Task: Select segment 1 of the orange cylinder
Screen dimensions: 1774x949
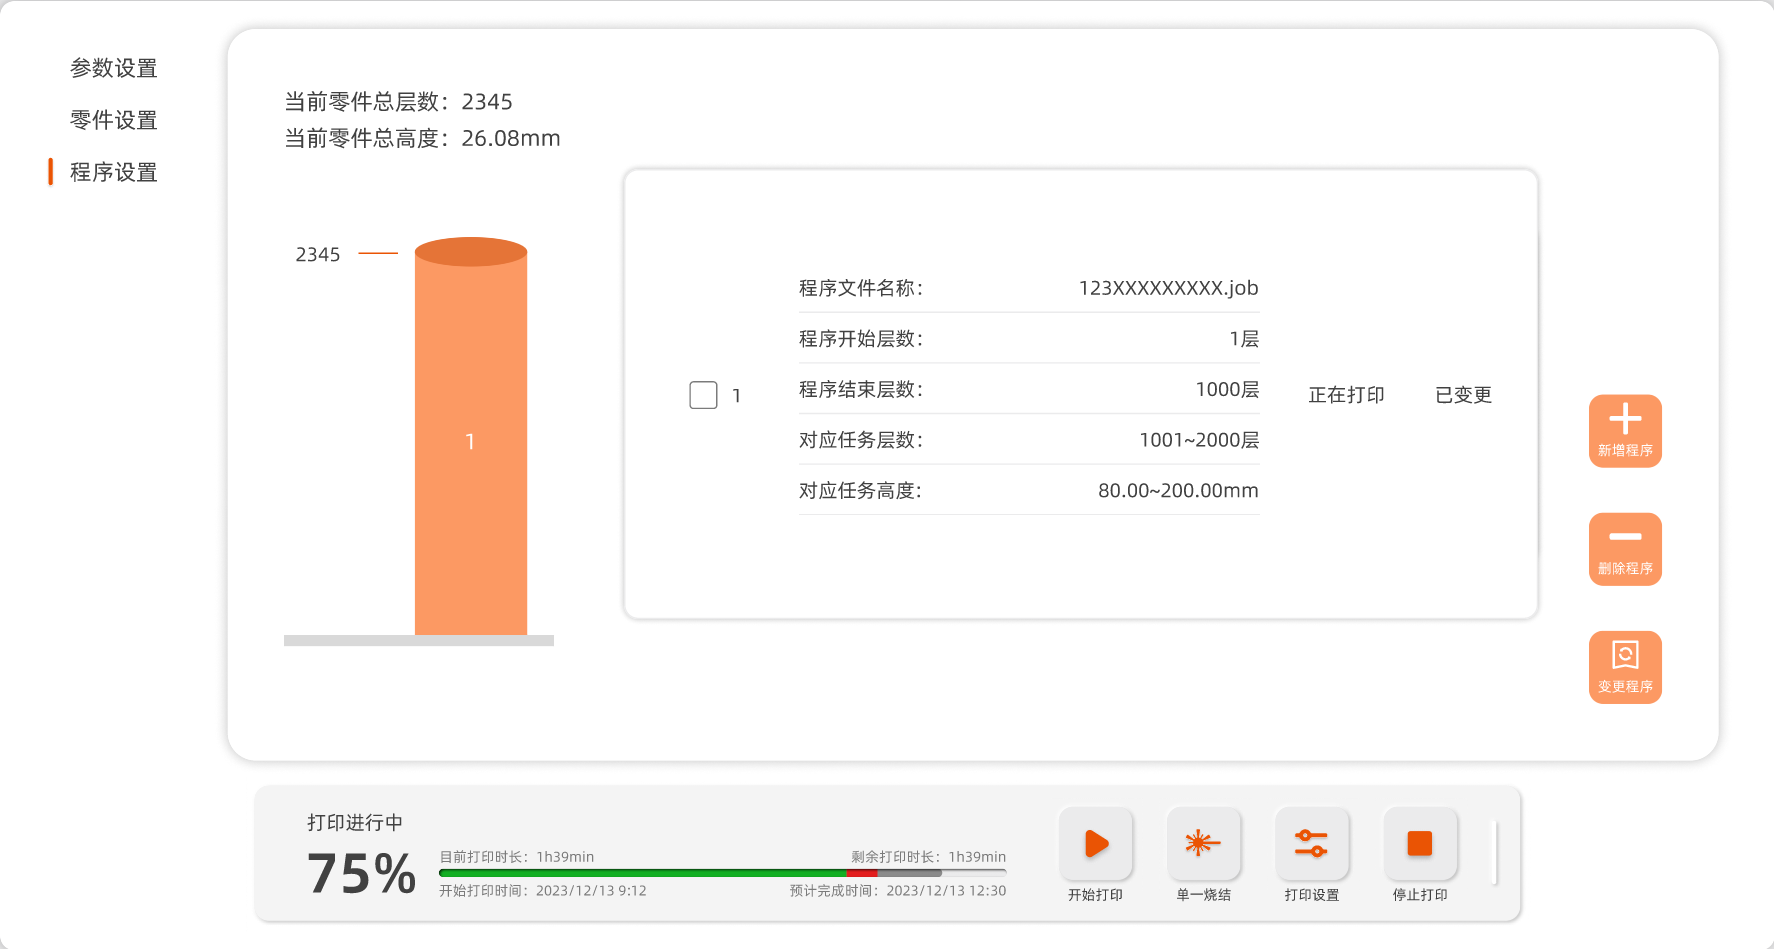Action: click(x=470, y=442)
